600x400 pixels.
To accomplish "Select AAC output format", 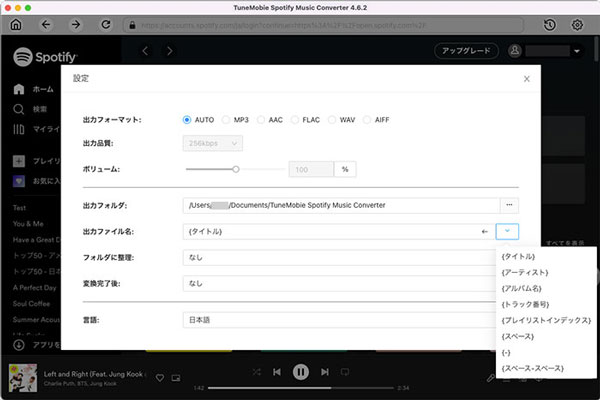I will click(261, 120).
